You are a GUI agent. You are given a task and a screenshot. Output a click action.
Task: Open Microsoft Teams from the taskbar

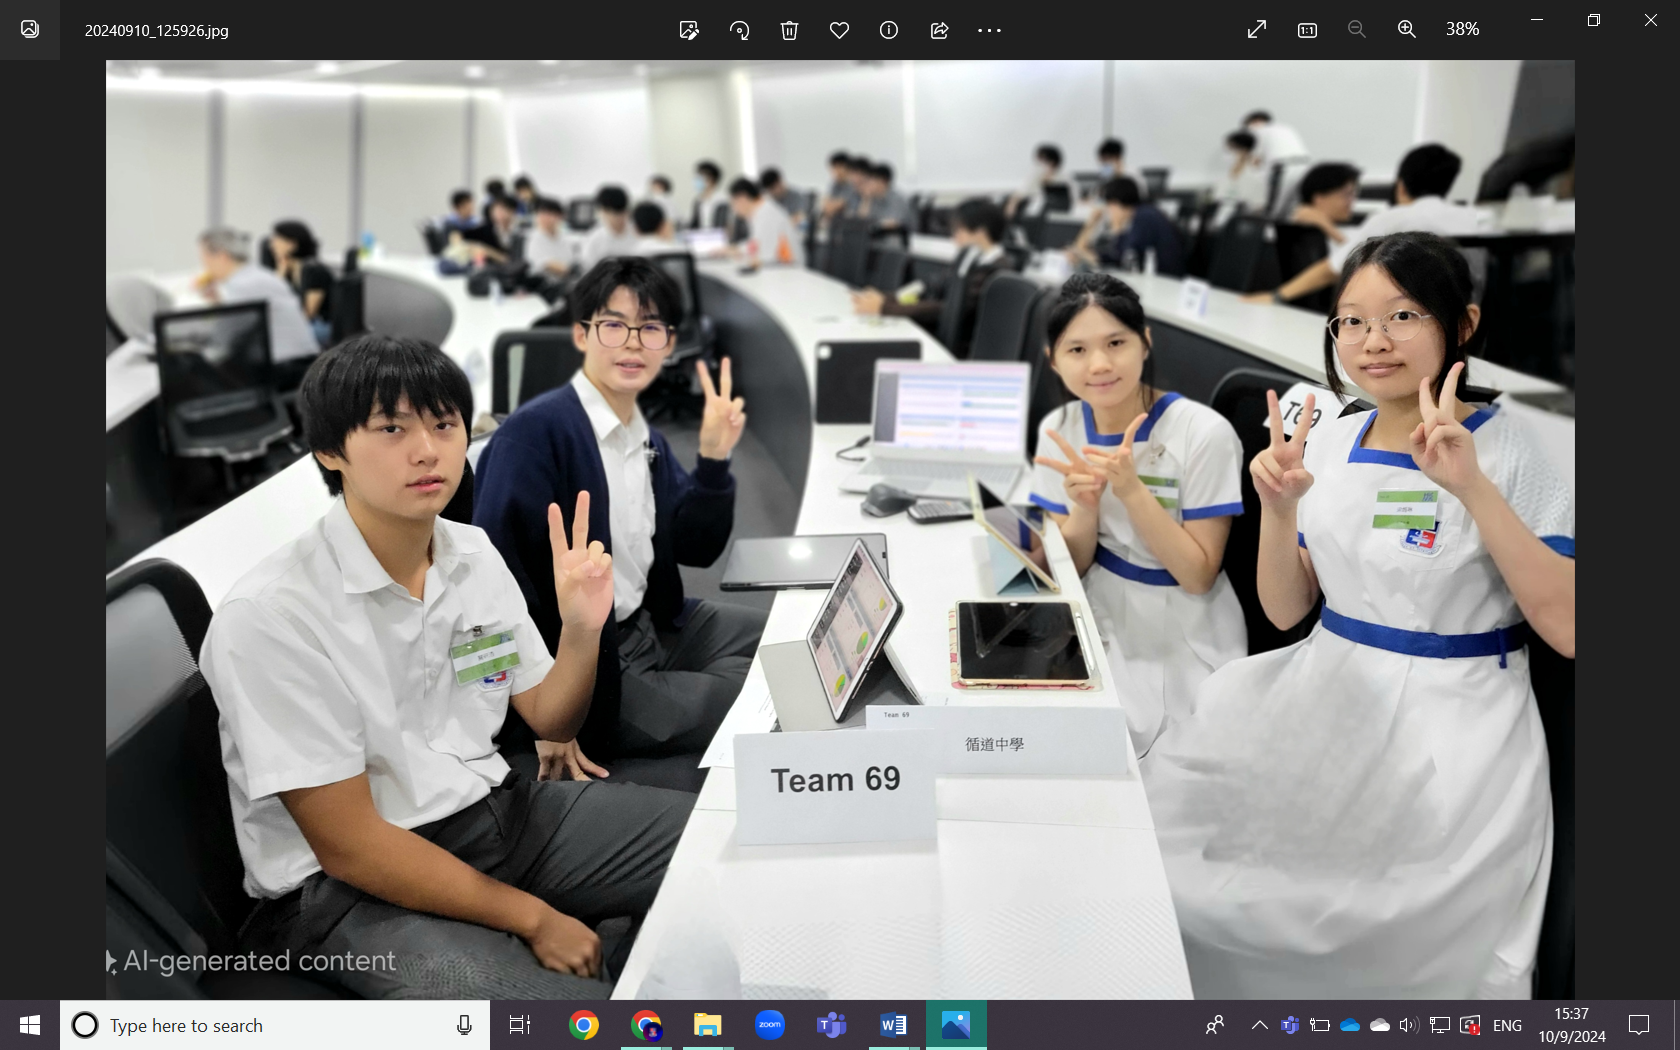point(832,1025)
